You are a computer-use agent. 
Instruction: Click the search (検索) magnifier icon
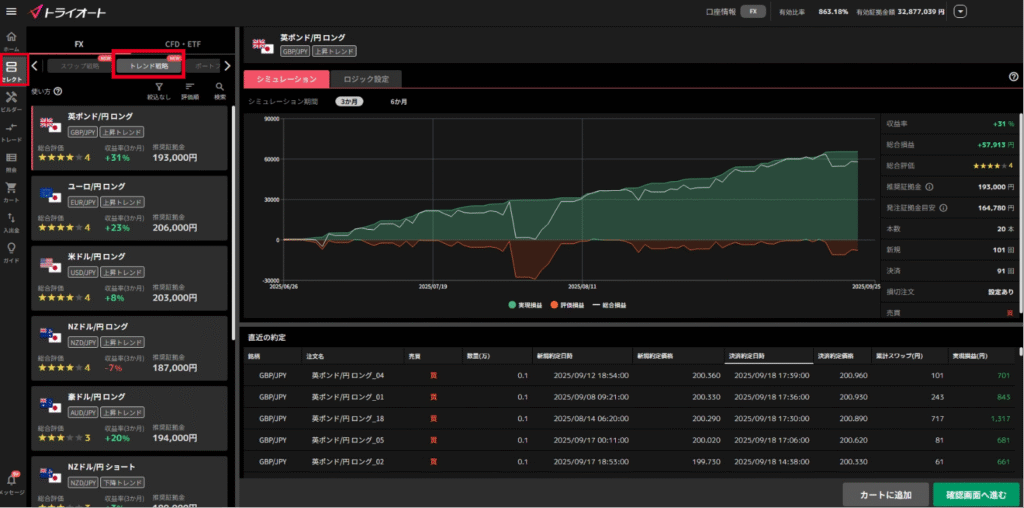(219, 90)
